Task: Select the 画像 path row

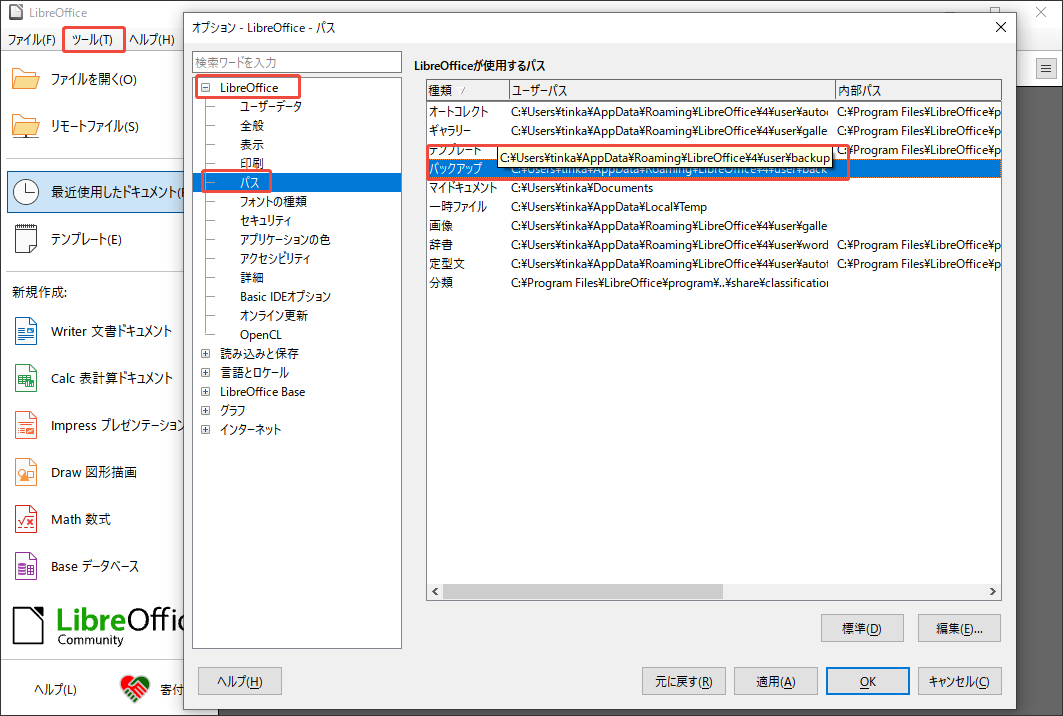Action: click(714, 226)
